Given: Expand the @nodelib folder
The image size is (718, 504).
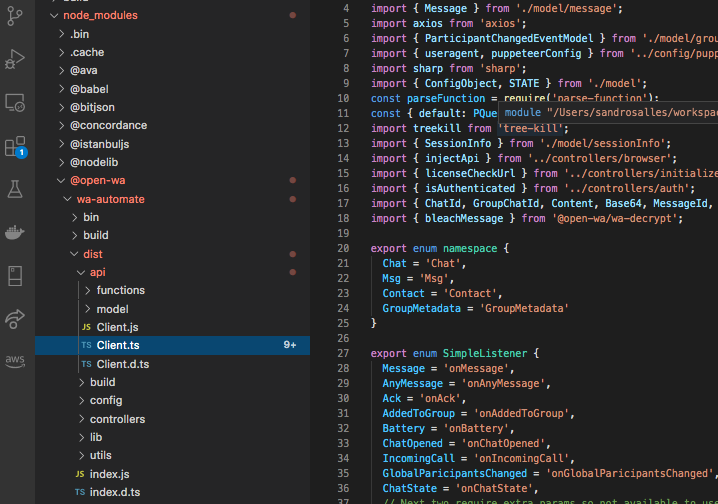Looking at the screenshot, I should click(x=172, y=162).
